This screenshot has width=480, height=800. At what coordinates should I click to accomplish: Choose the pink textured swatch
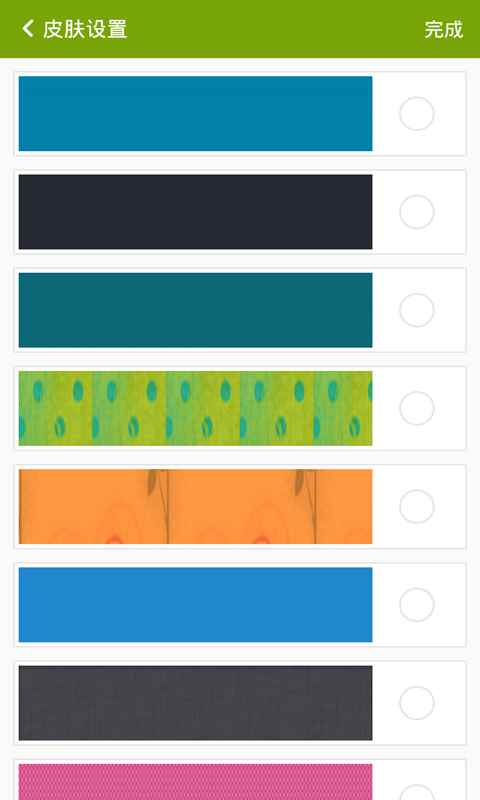(x=195, y=782)
